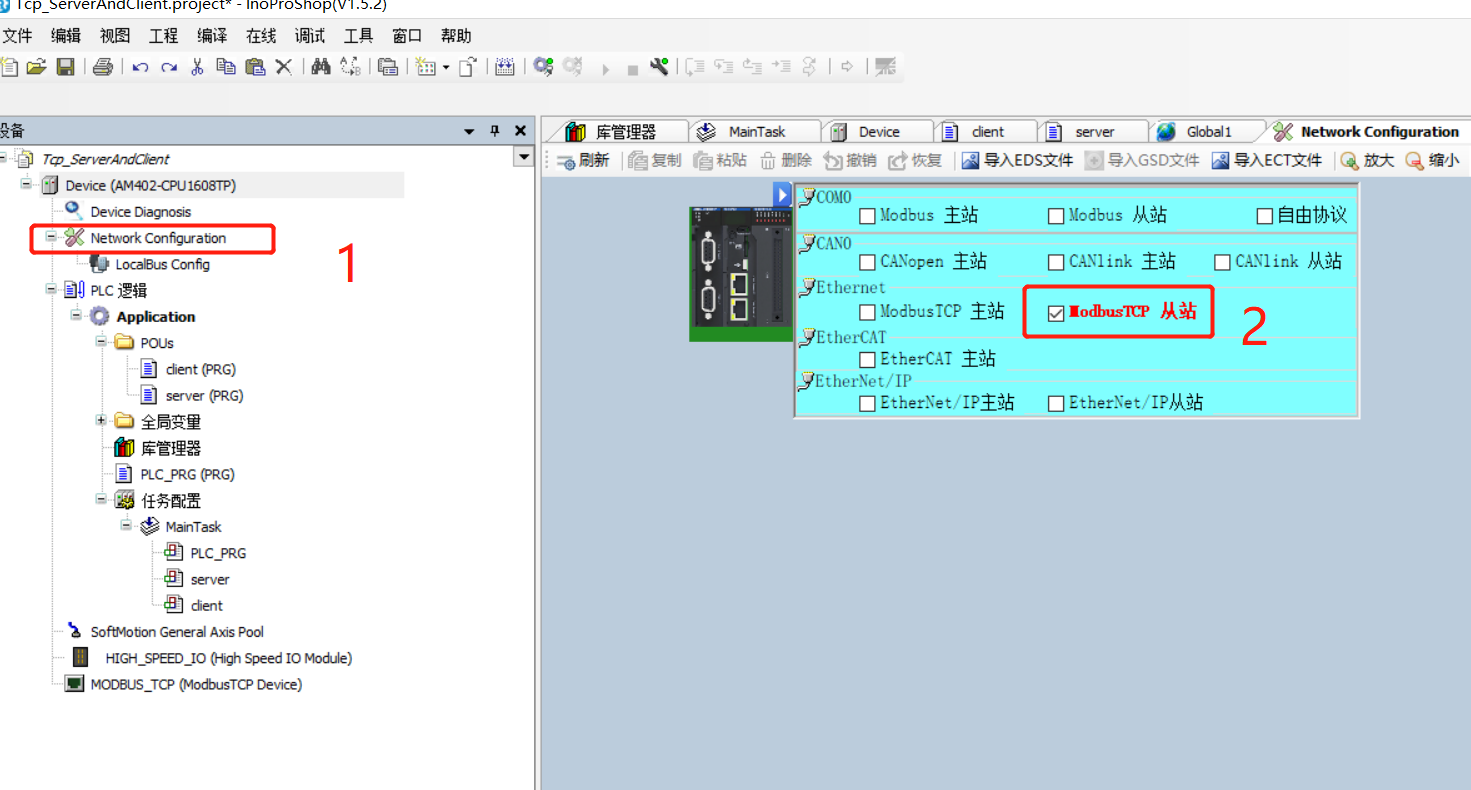Open the 工程 menu

(163, 36)
